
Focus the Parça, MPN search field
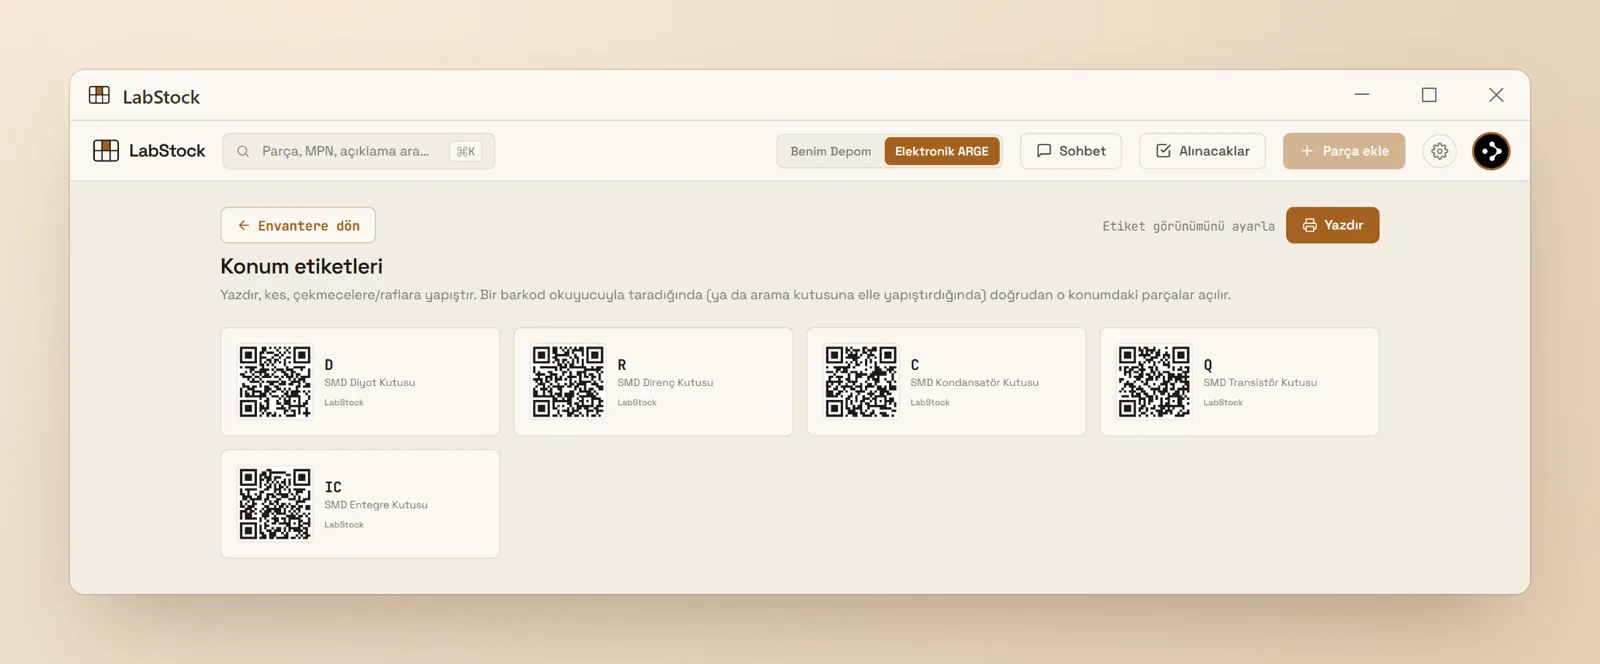pyautogui.click(x=358, y=151)
